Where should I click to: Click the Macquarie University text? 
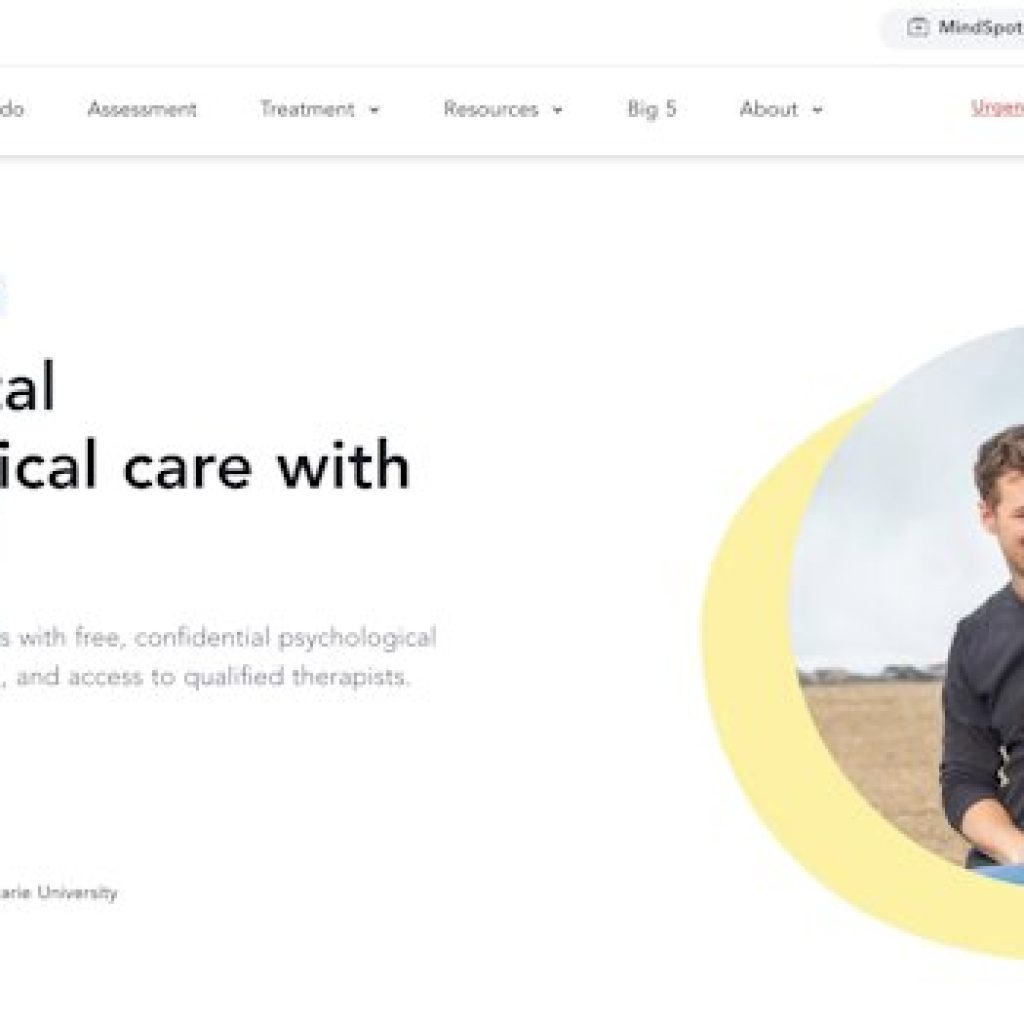(x=59, y=892)
